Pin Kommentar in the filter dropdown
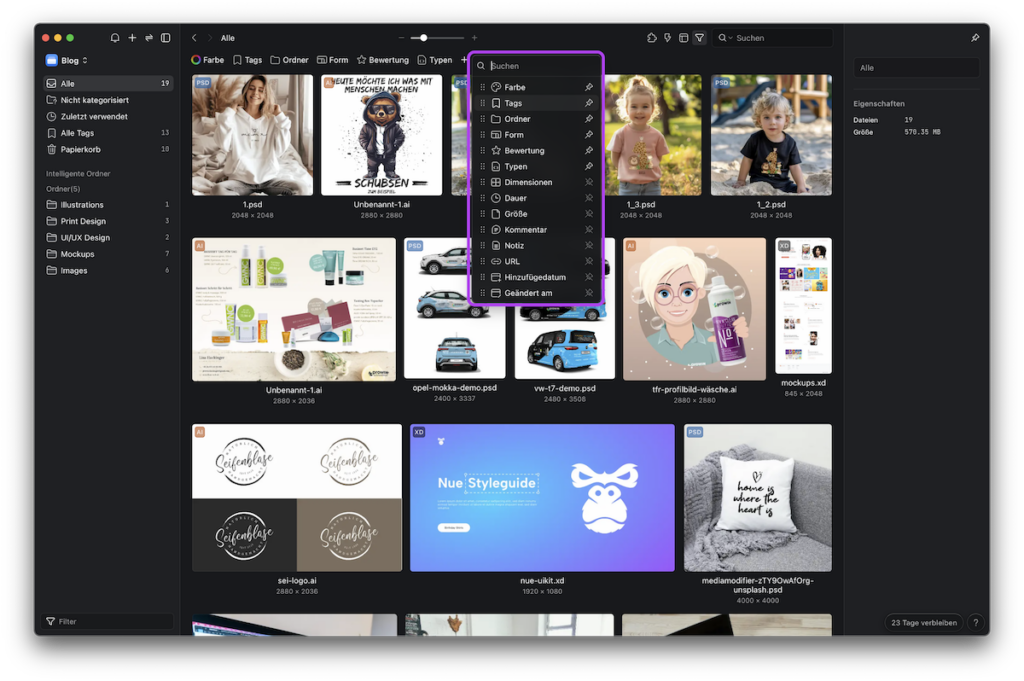 588,230
